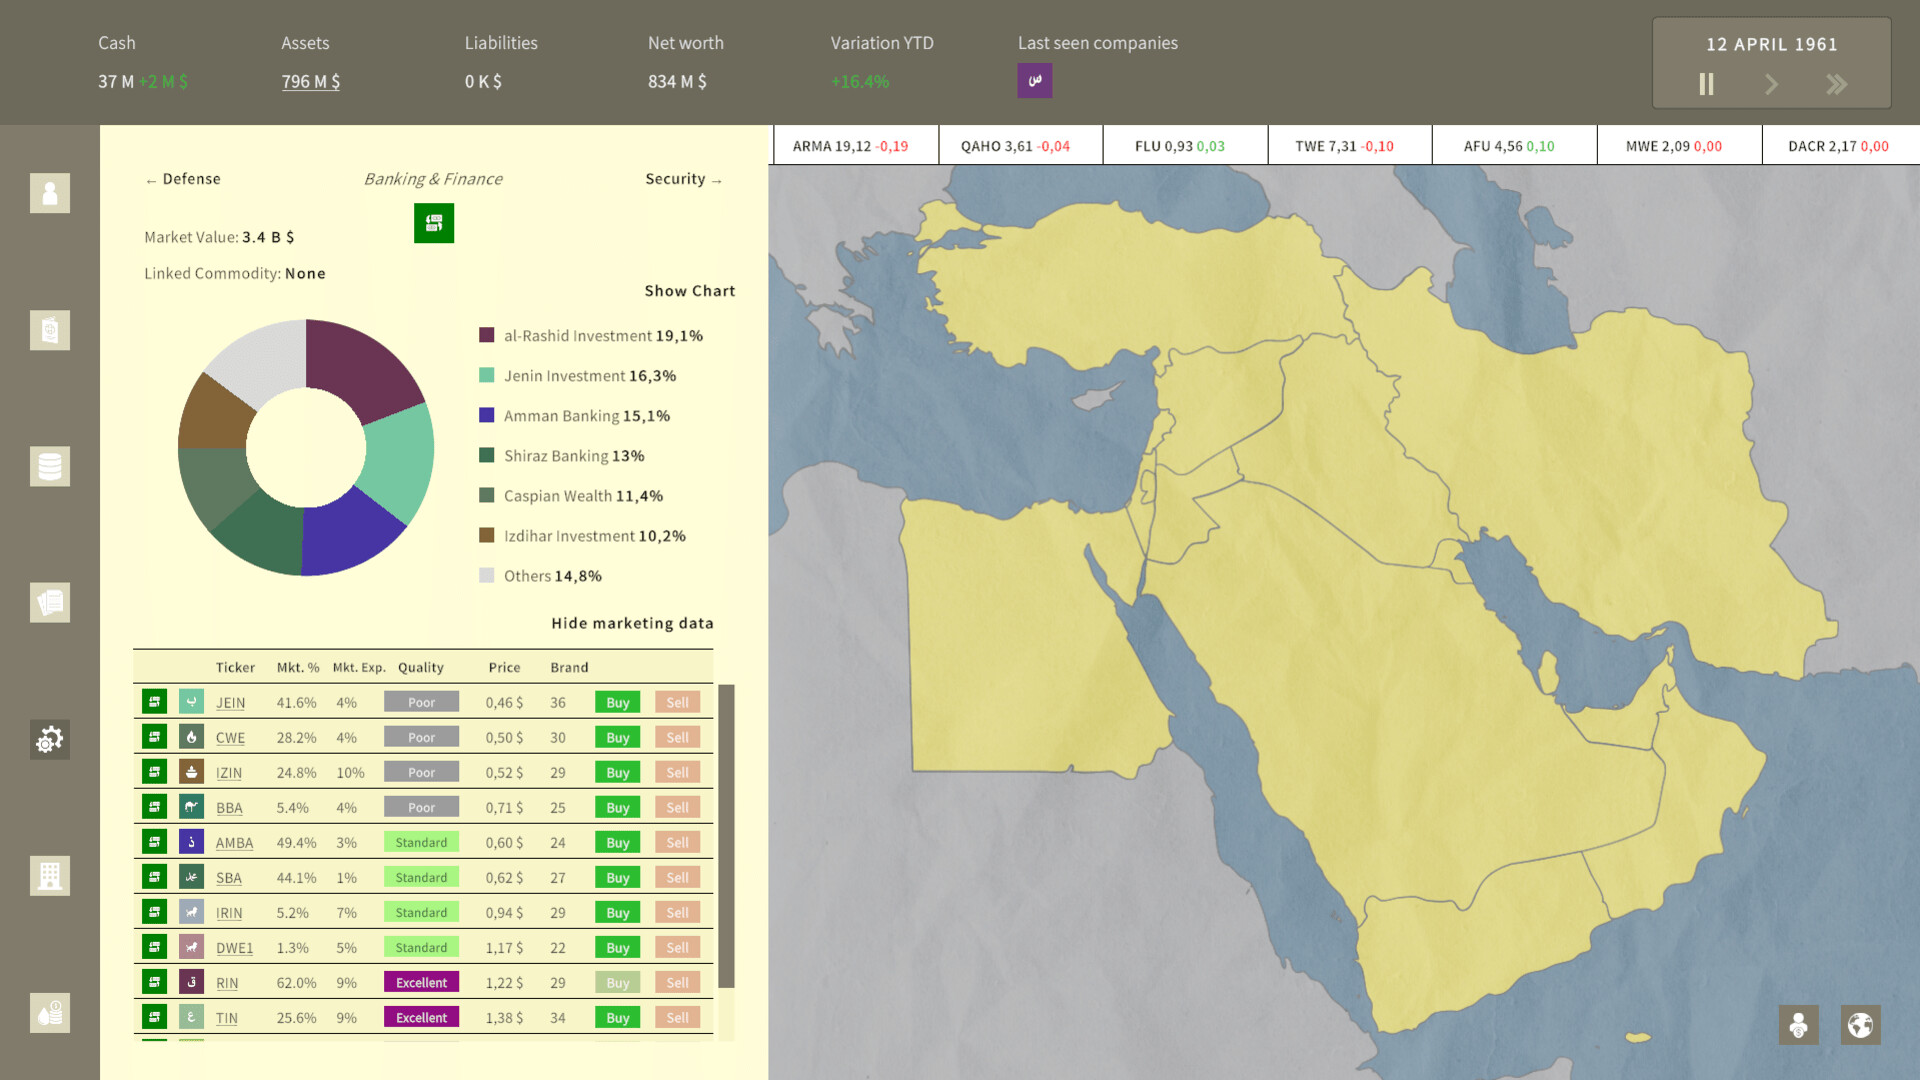Pause the game simulation

point(1706,85)
